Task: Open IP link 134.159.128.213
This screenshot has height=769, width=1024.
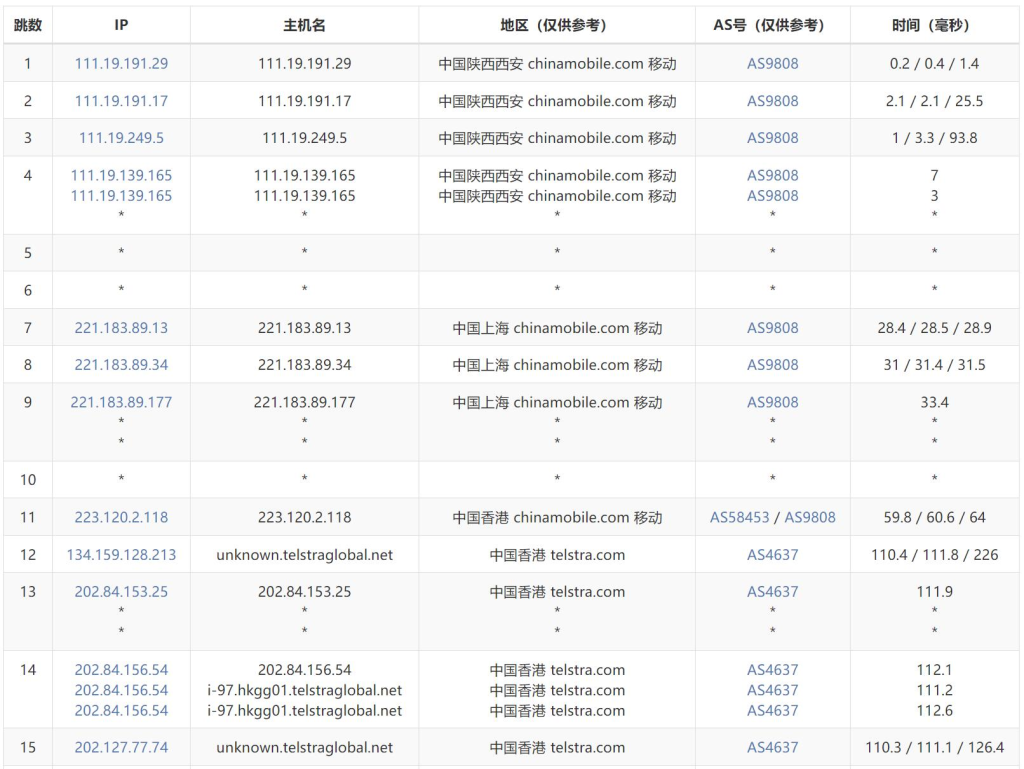Action: [x=121, y=554]
